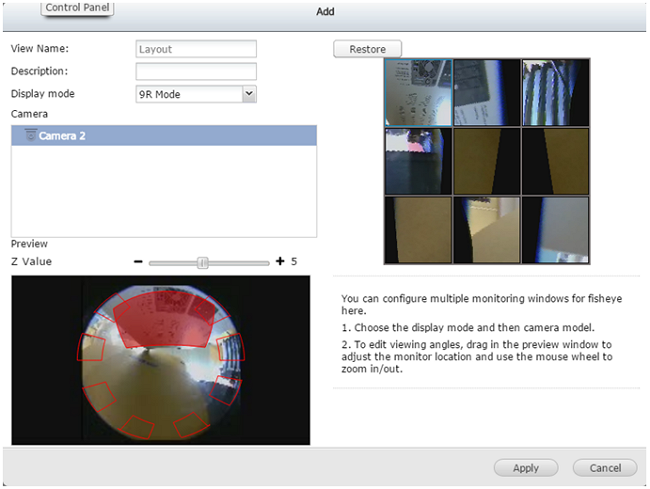Select the middle-left monitoring window thumbnail

[x=419, y=161]
